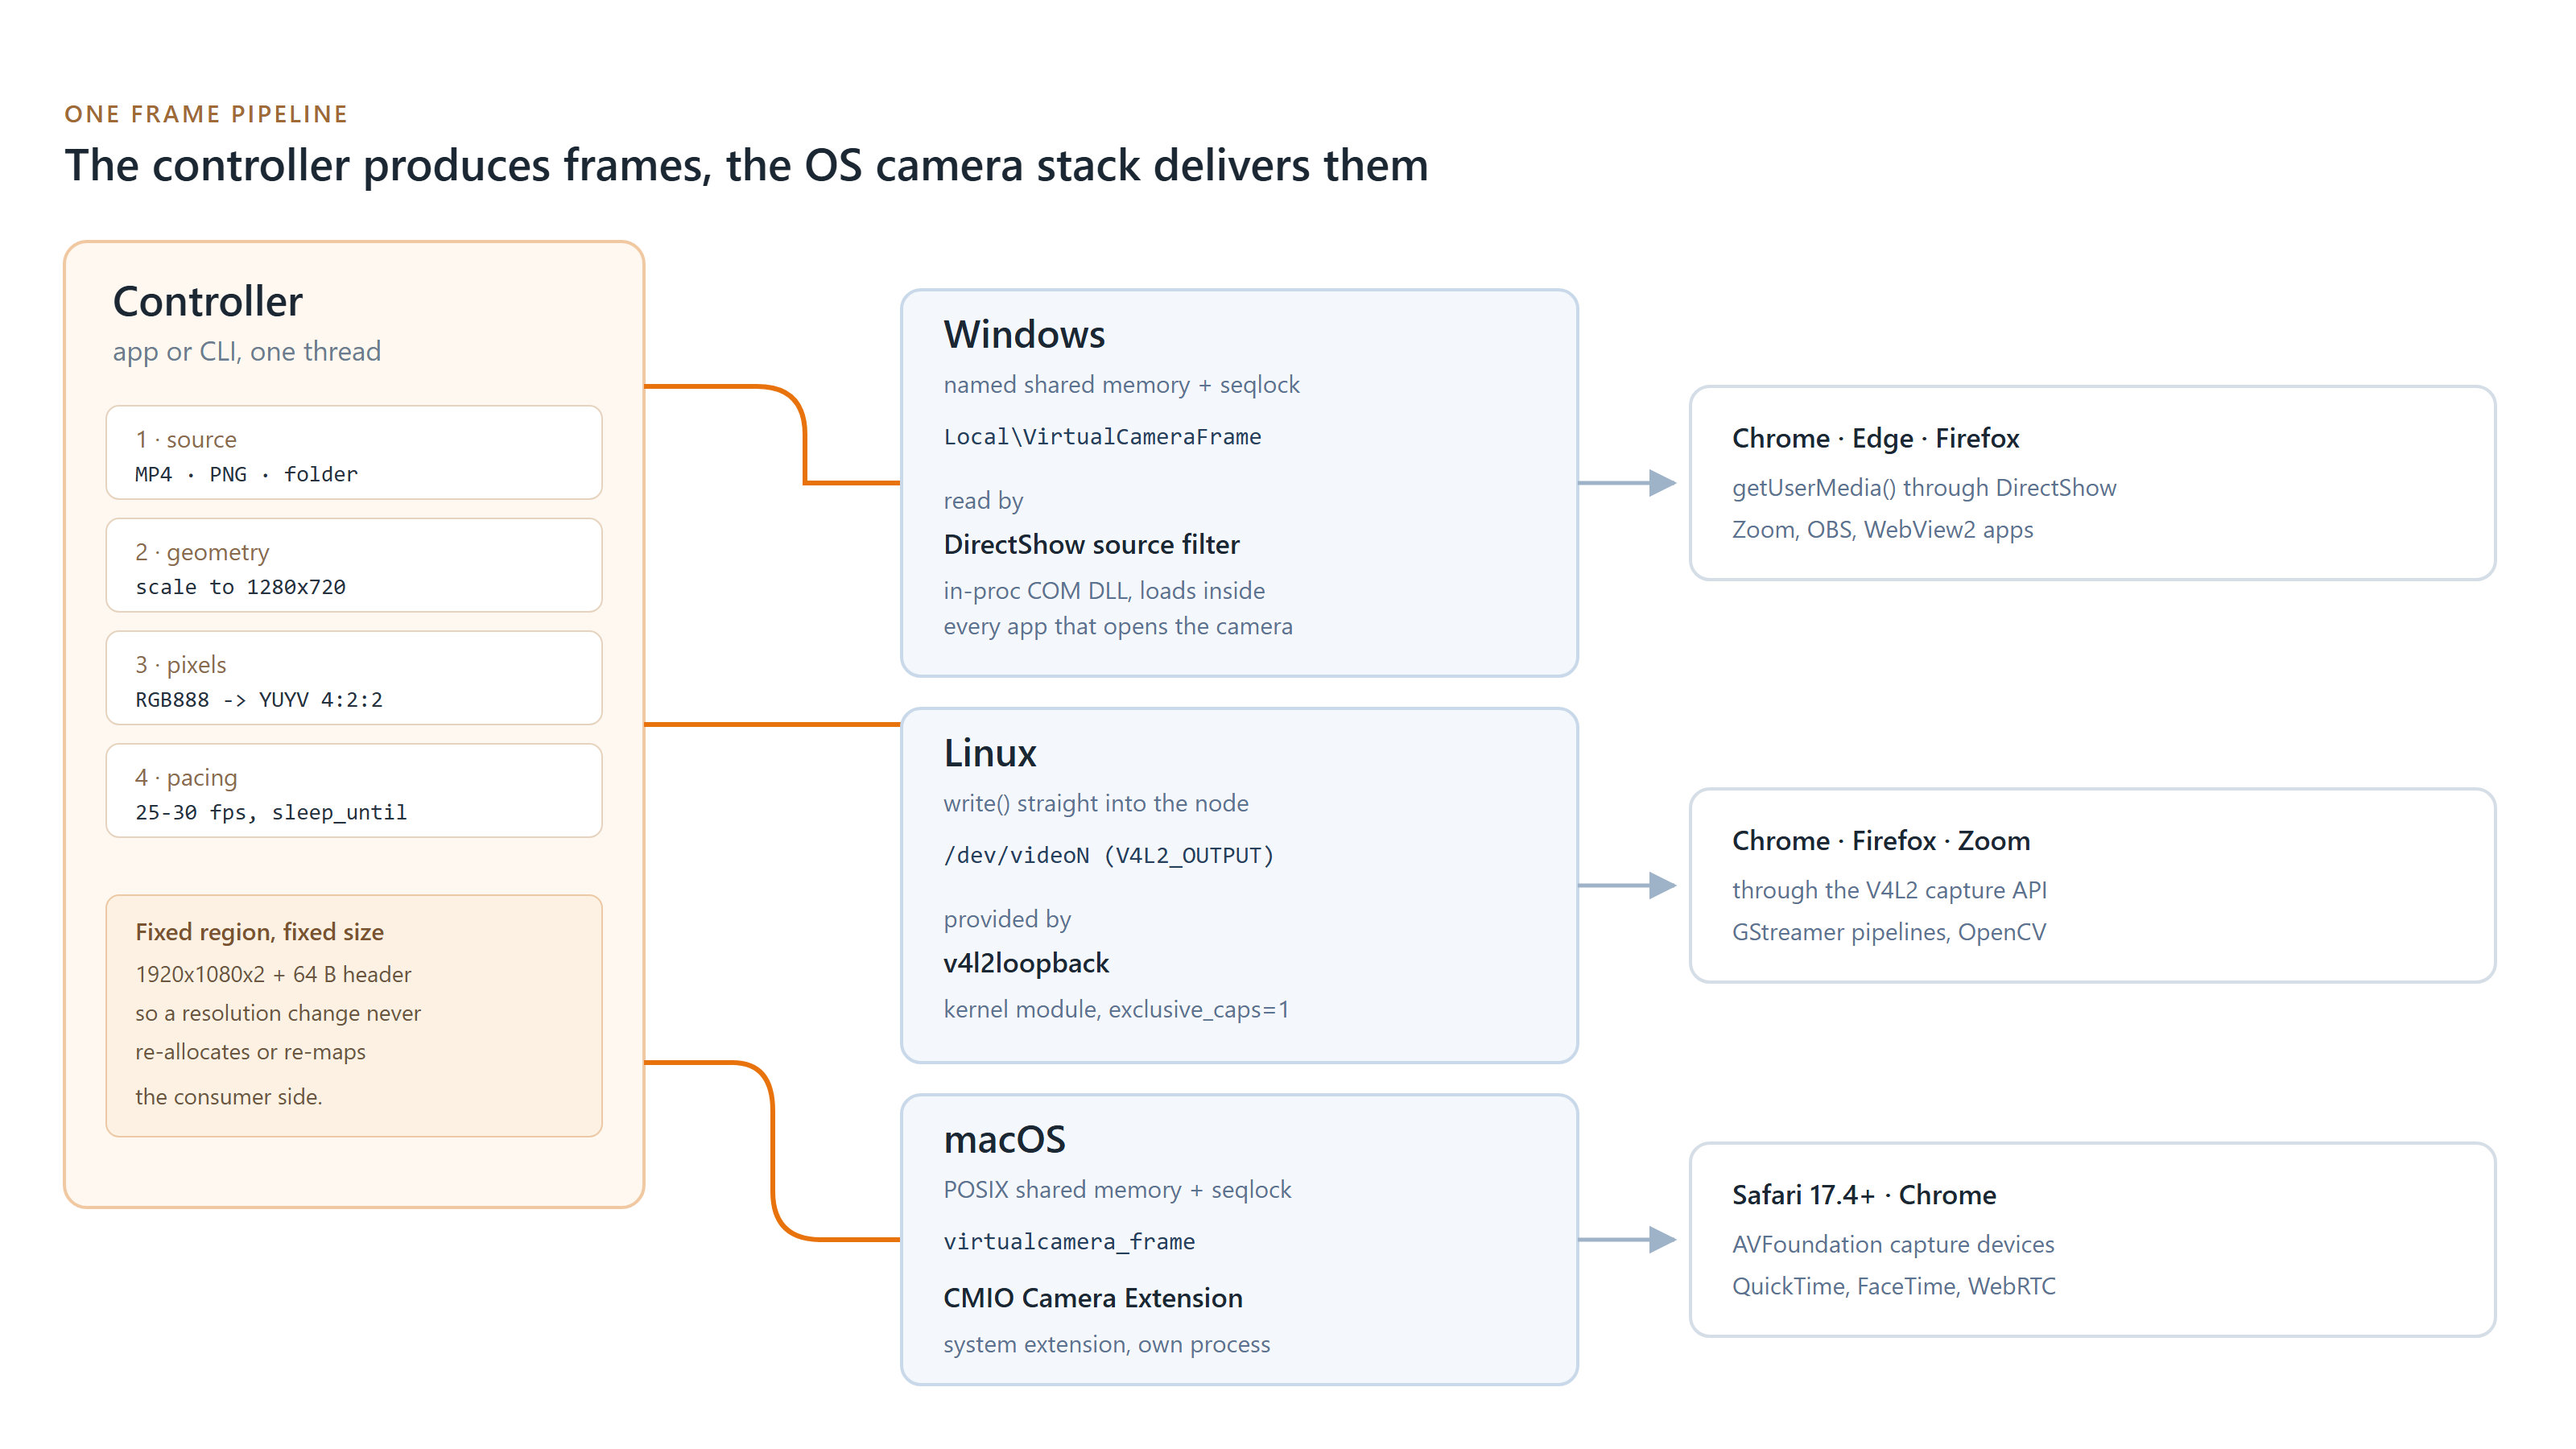Select 'Zoom, OBS, WebView2 apps' text

click(x=1882, y=530)
